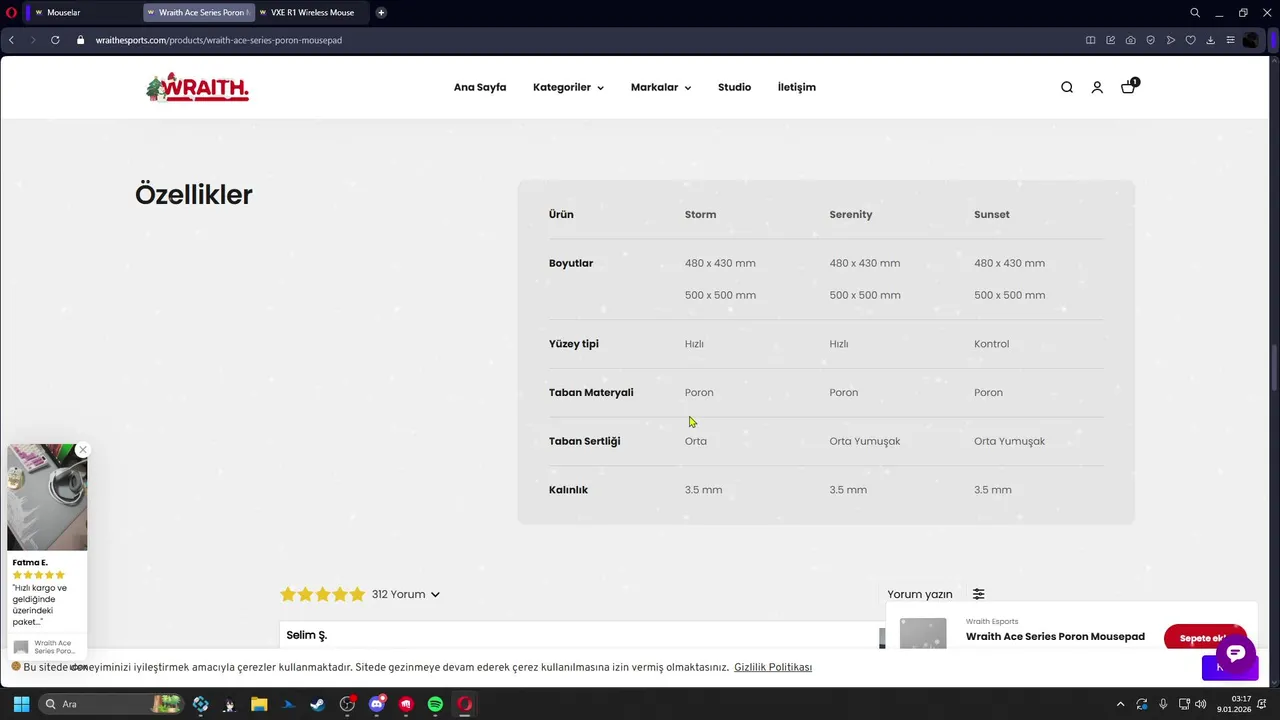Open the Opera Flow send icon

tap(1170, 40)
